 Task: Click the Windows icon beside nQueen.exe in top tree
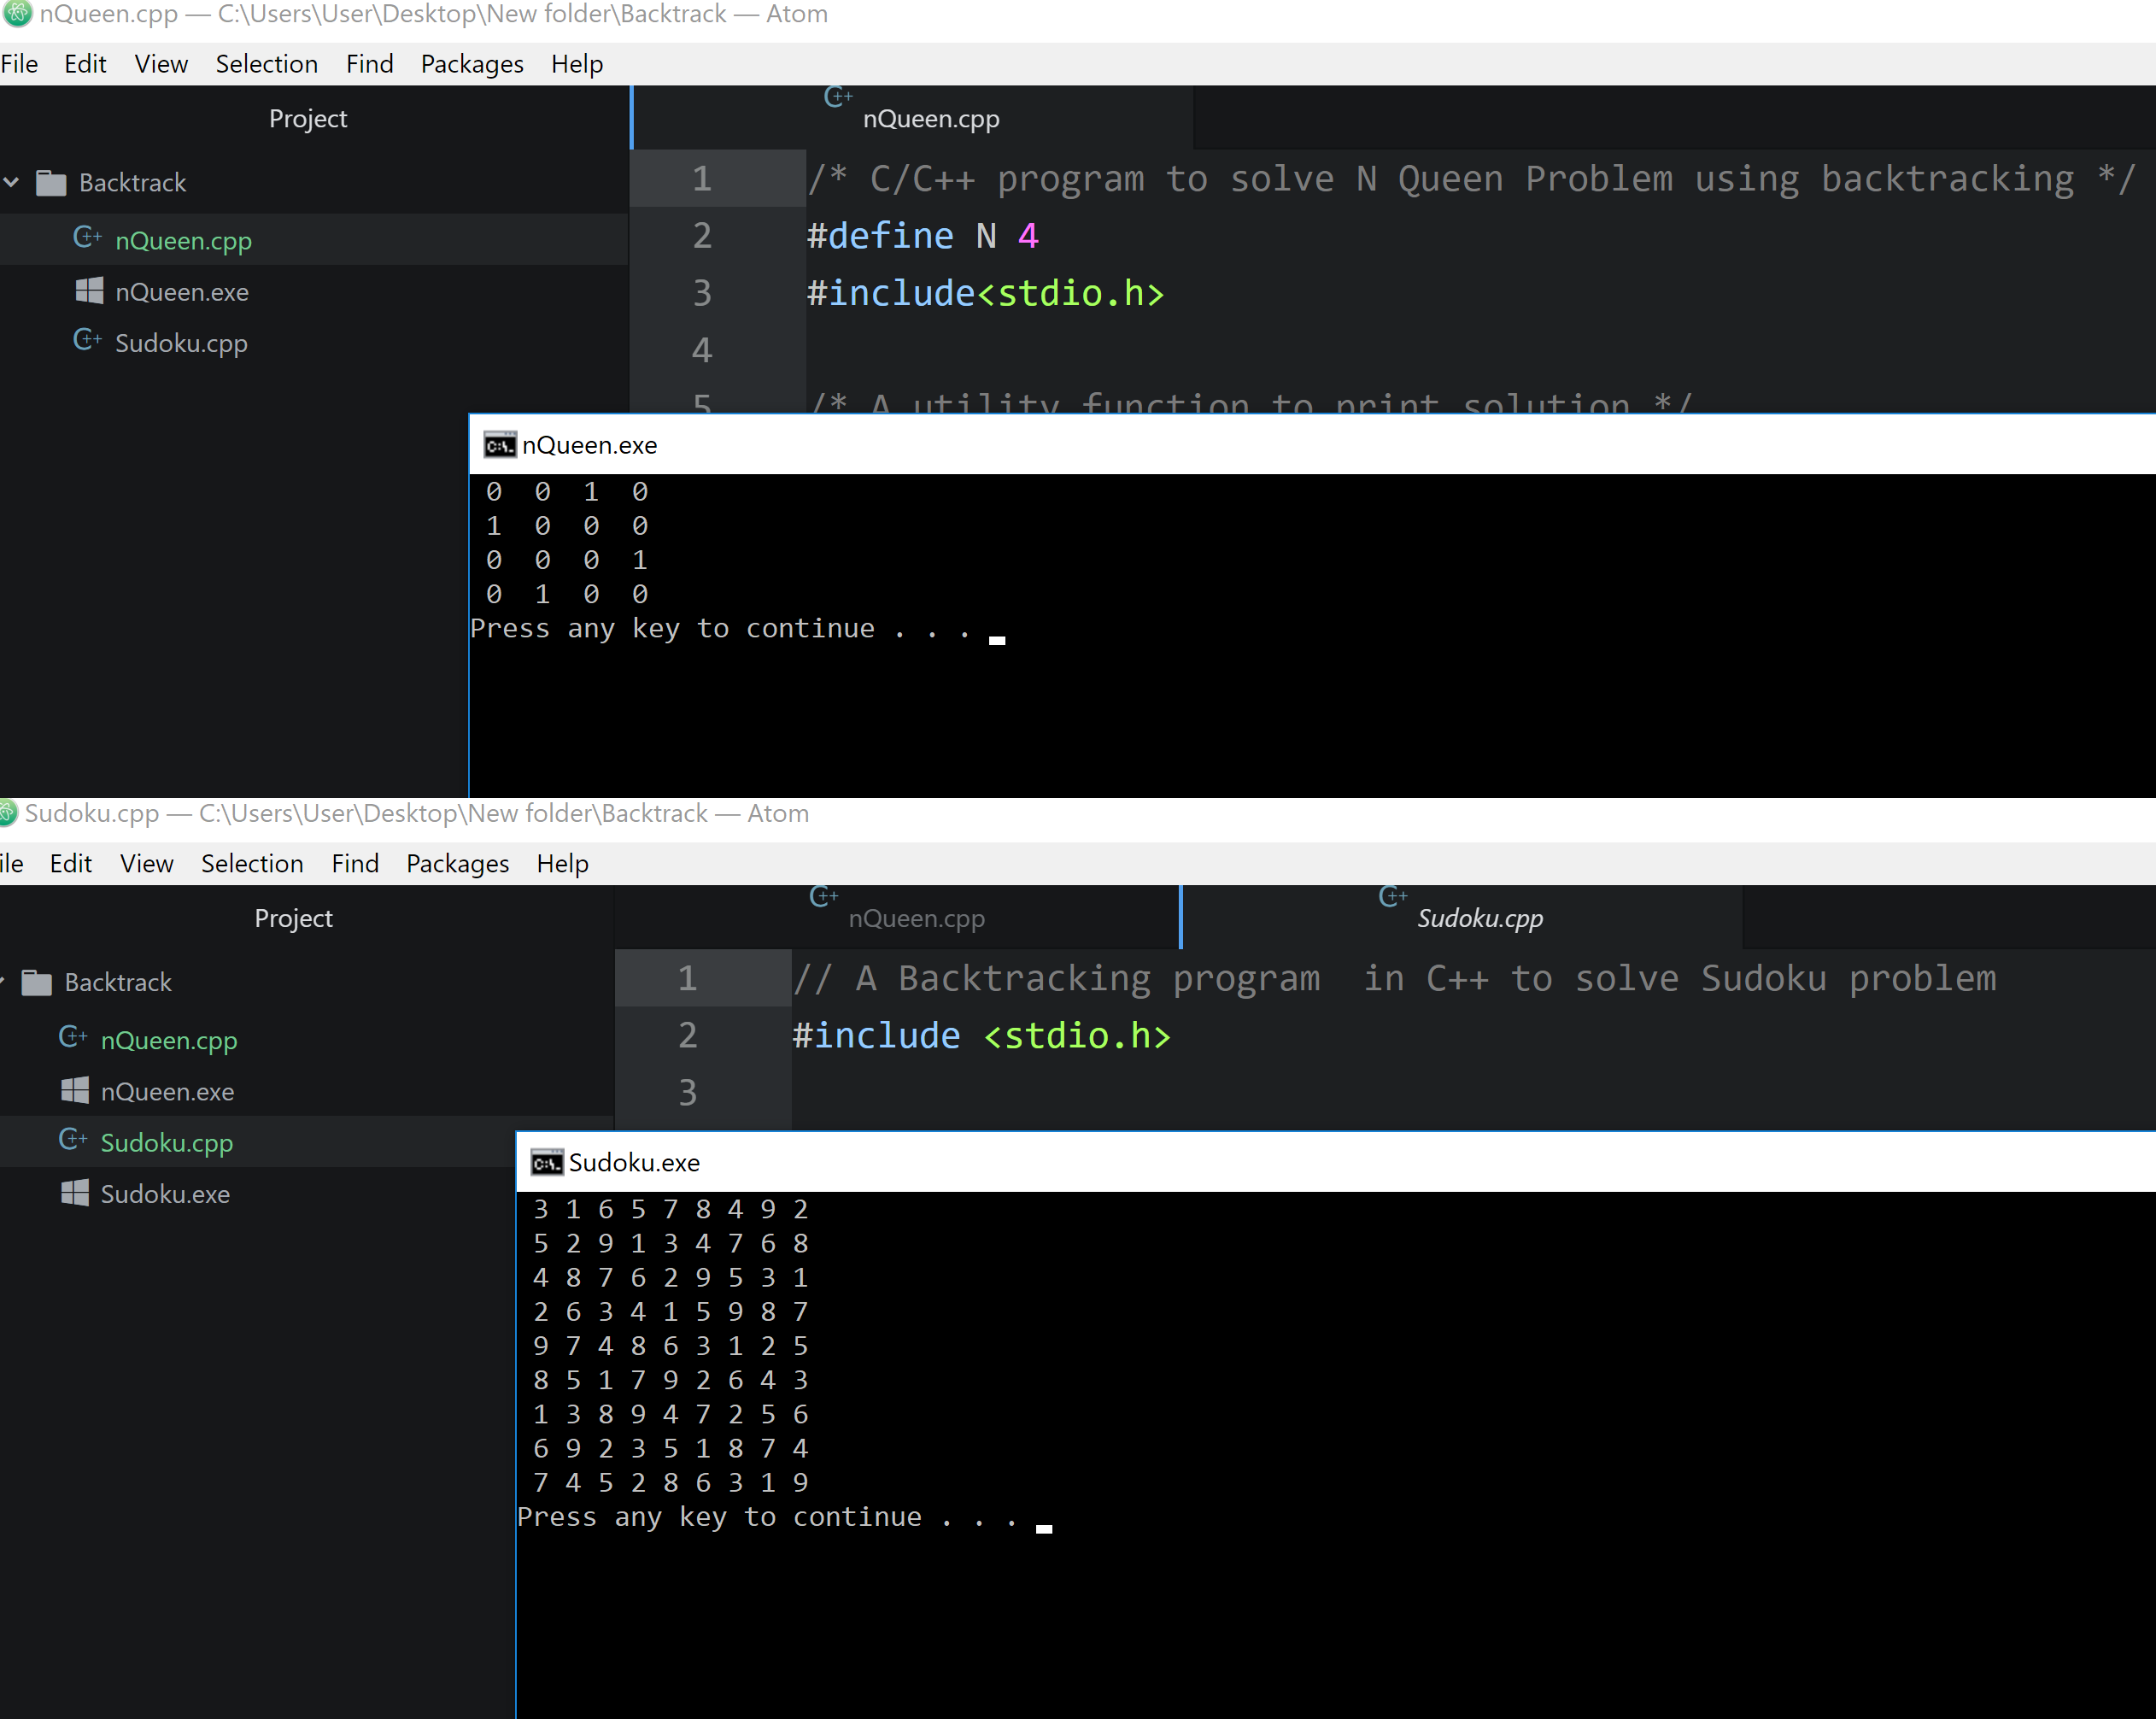point(89,291)
